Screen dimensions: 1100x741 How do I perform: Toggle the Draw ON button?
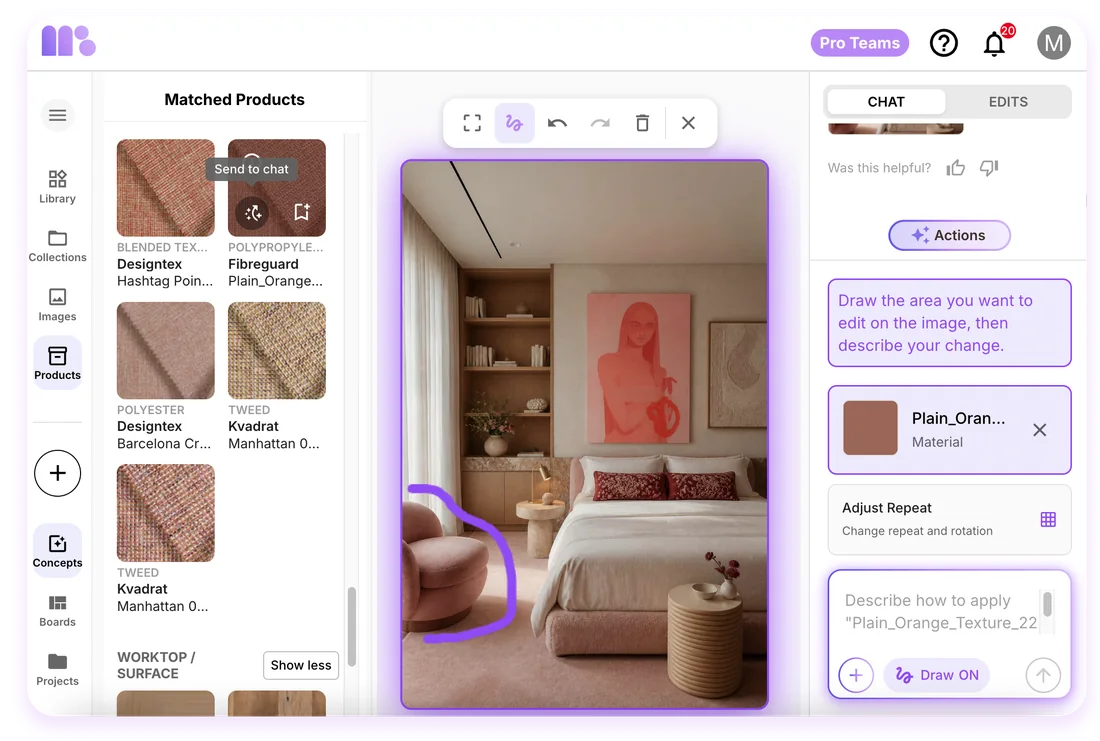(x=937, y=675)
